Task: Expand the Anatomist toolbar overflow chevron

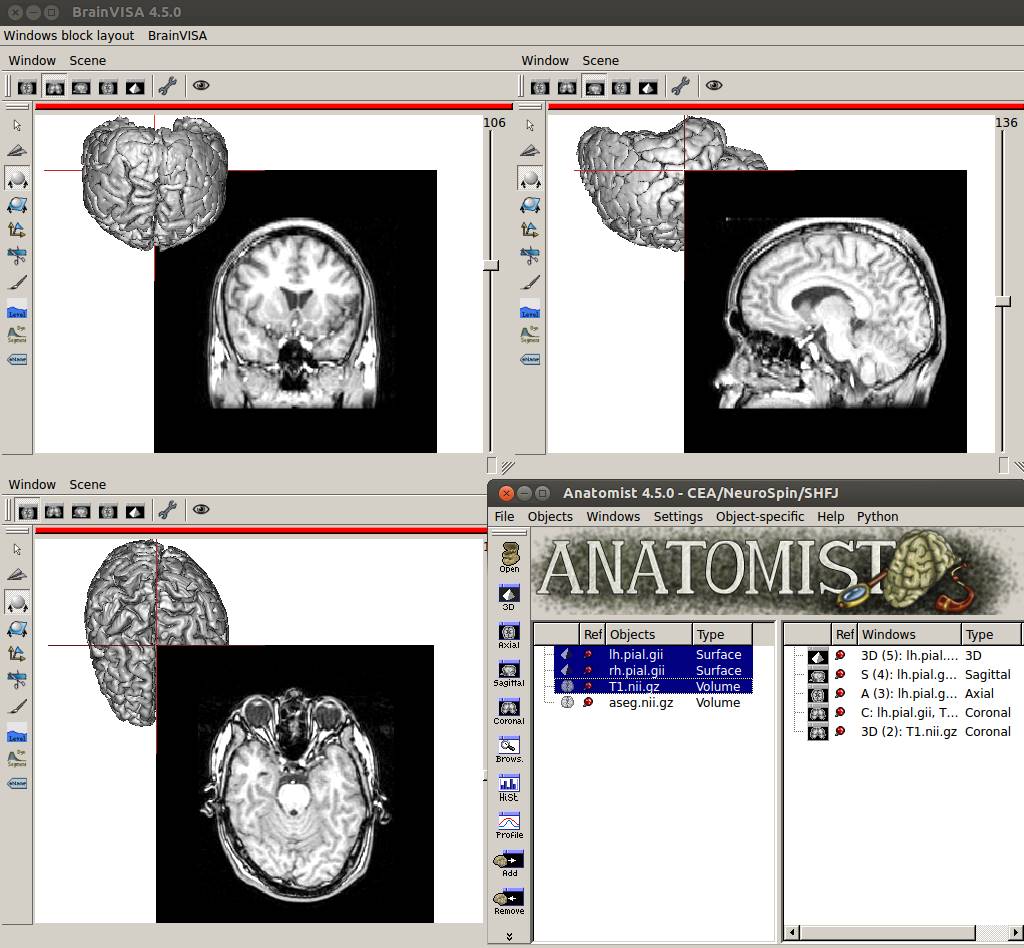Action: [x=509, y=936]
